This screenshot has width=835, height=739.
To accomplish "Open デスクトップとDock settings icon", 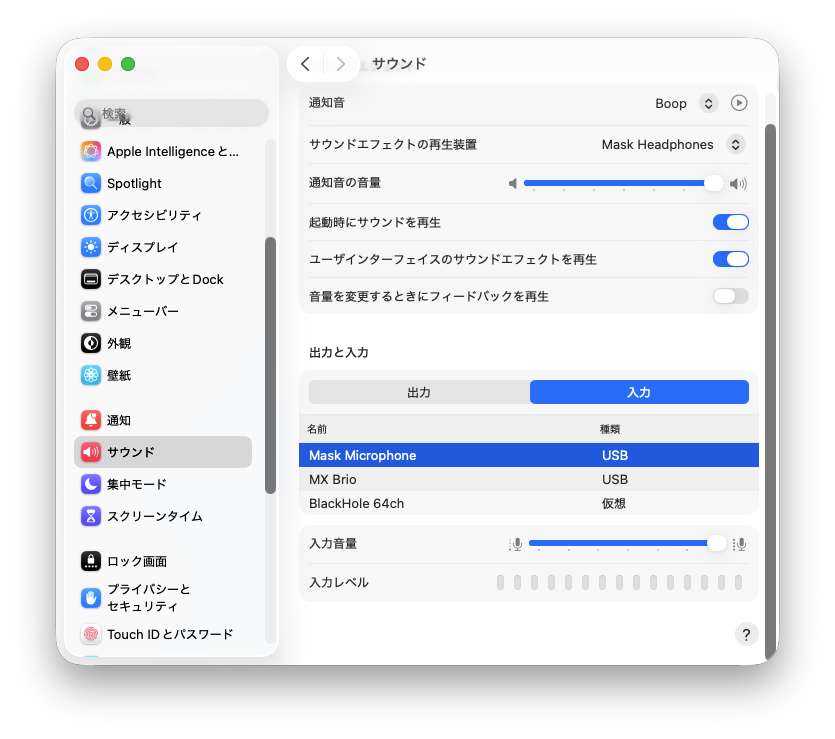I will click(x=91, y=279).
